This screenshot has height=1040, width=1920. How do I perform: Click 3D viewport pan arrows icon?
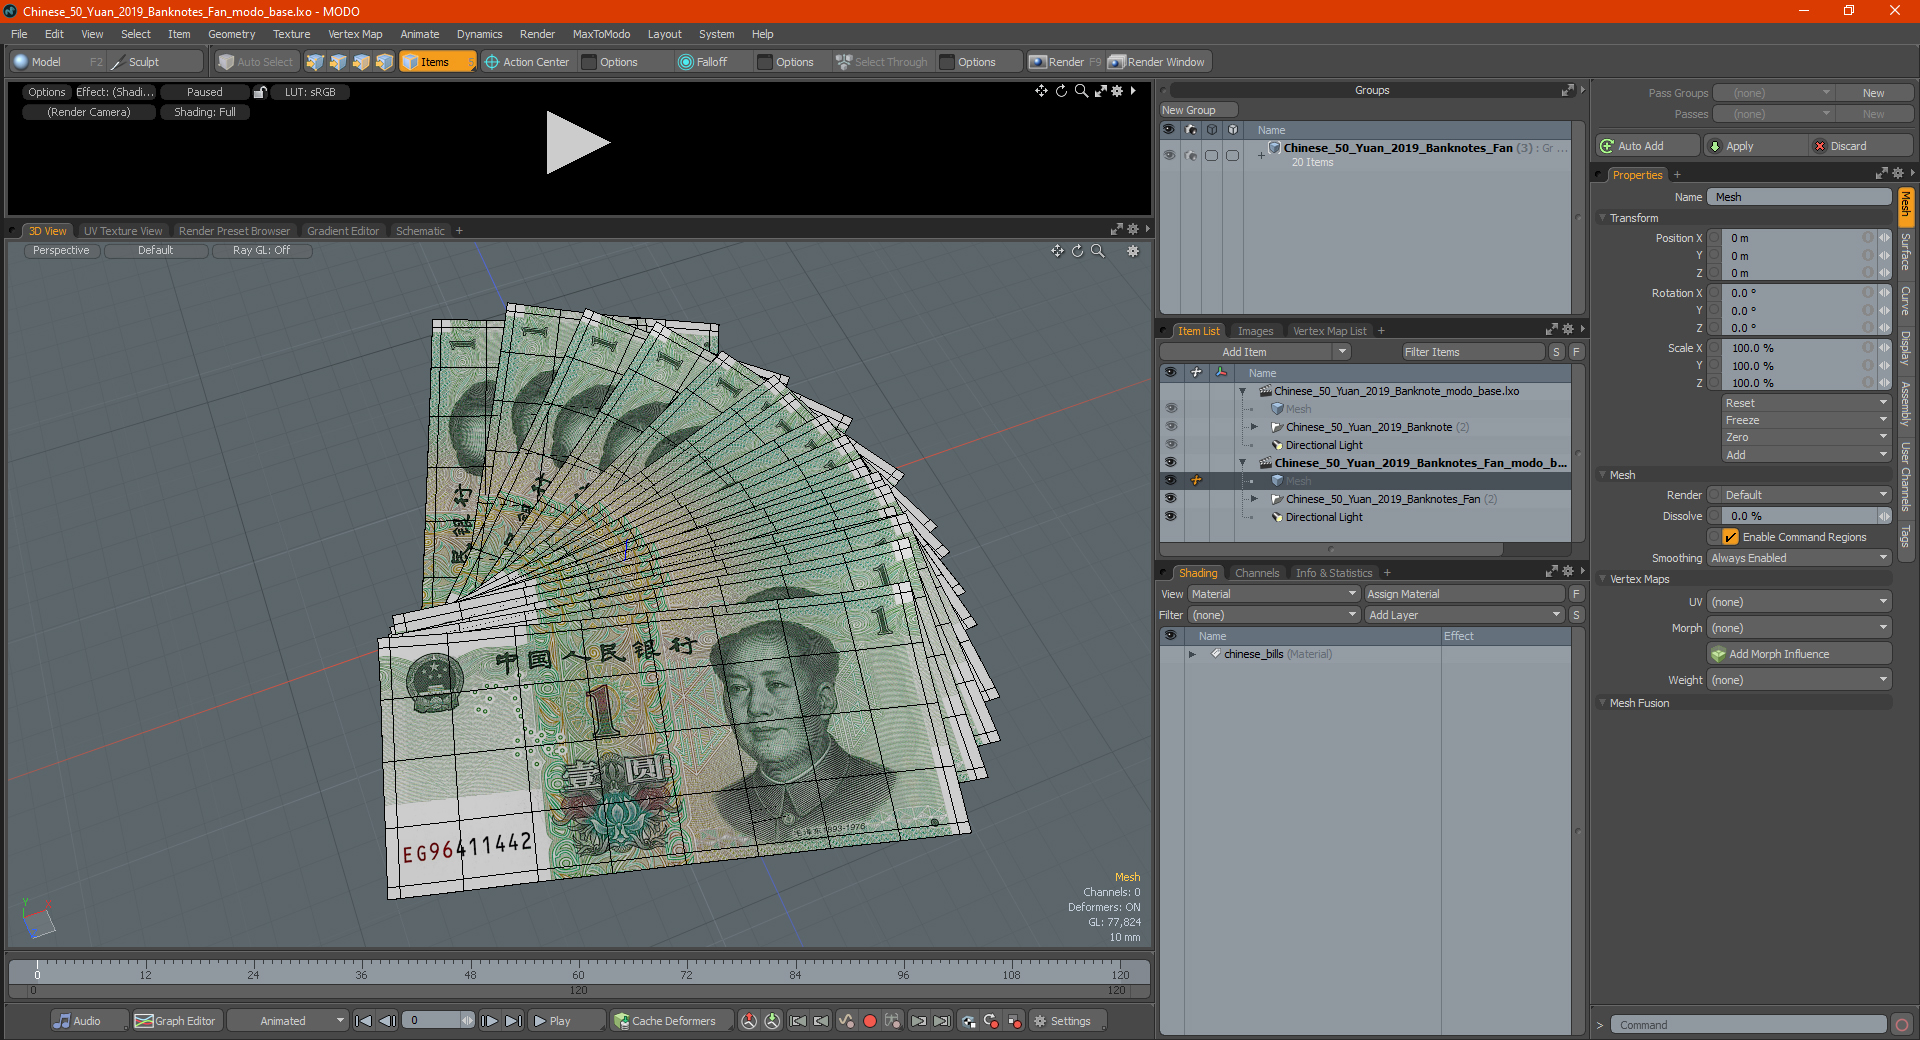[x=1057, y=251]
